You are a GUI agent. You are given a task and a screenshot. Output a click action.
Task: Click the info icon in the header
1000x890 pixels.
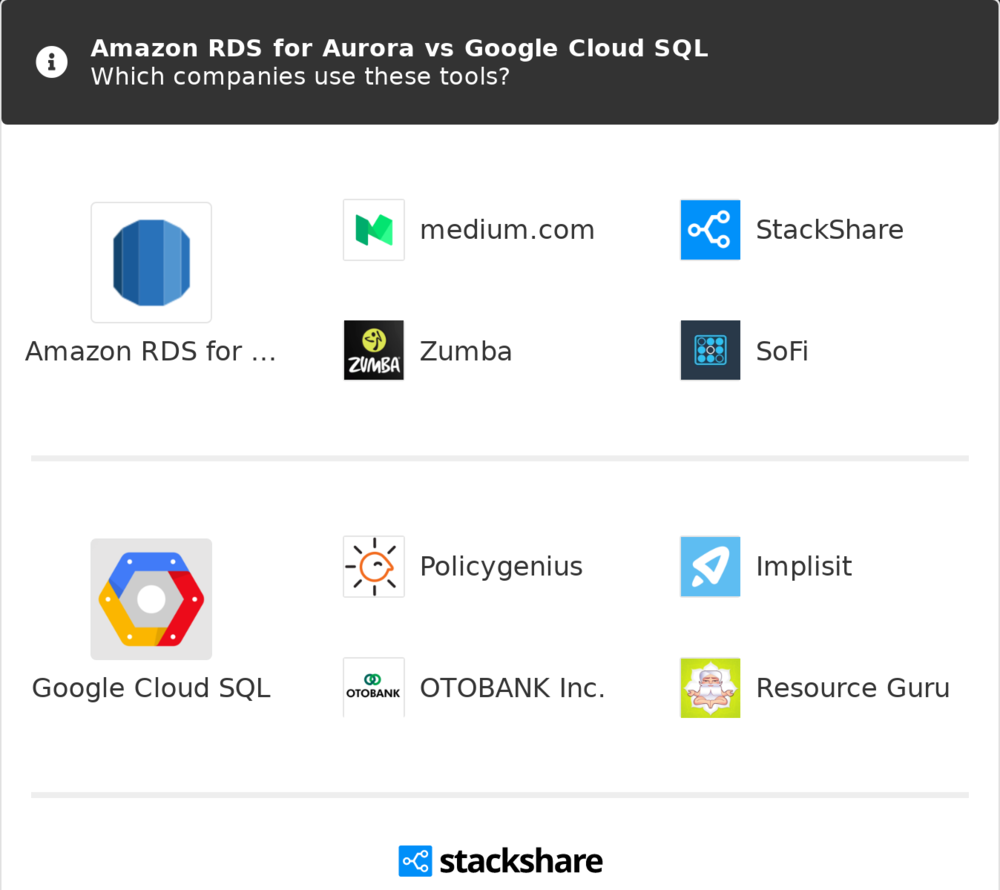tap(52, 62)
